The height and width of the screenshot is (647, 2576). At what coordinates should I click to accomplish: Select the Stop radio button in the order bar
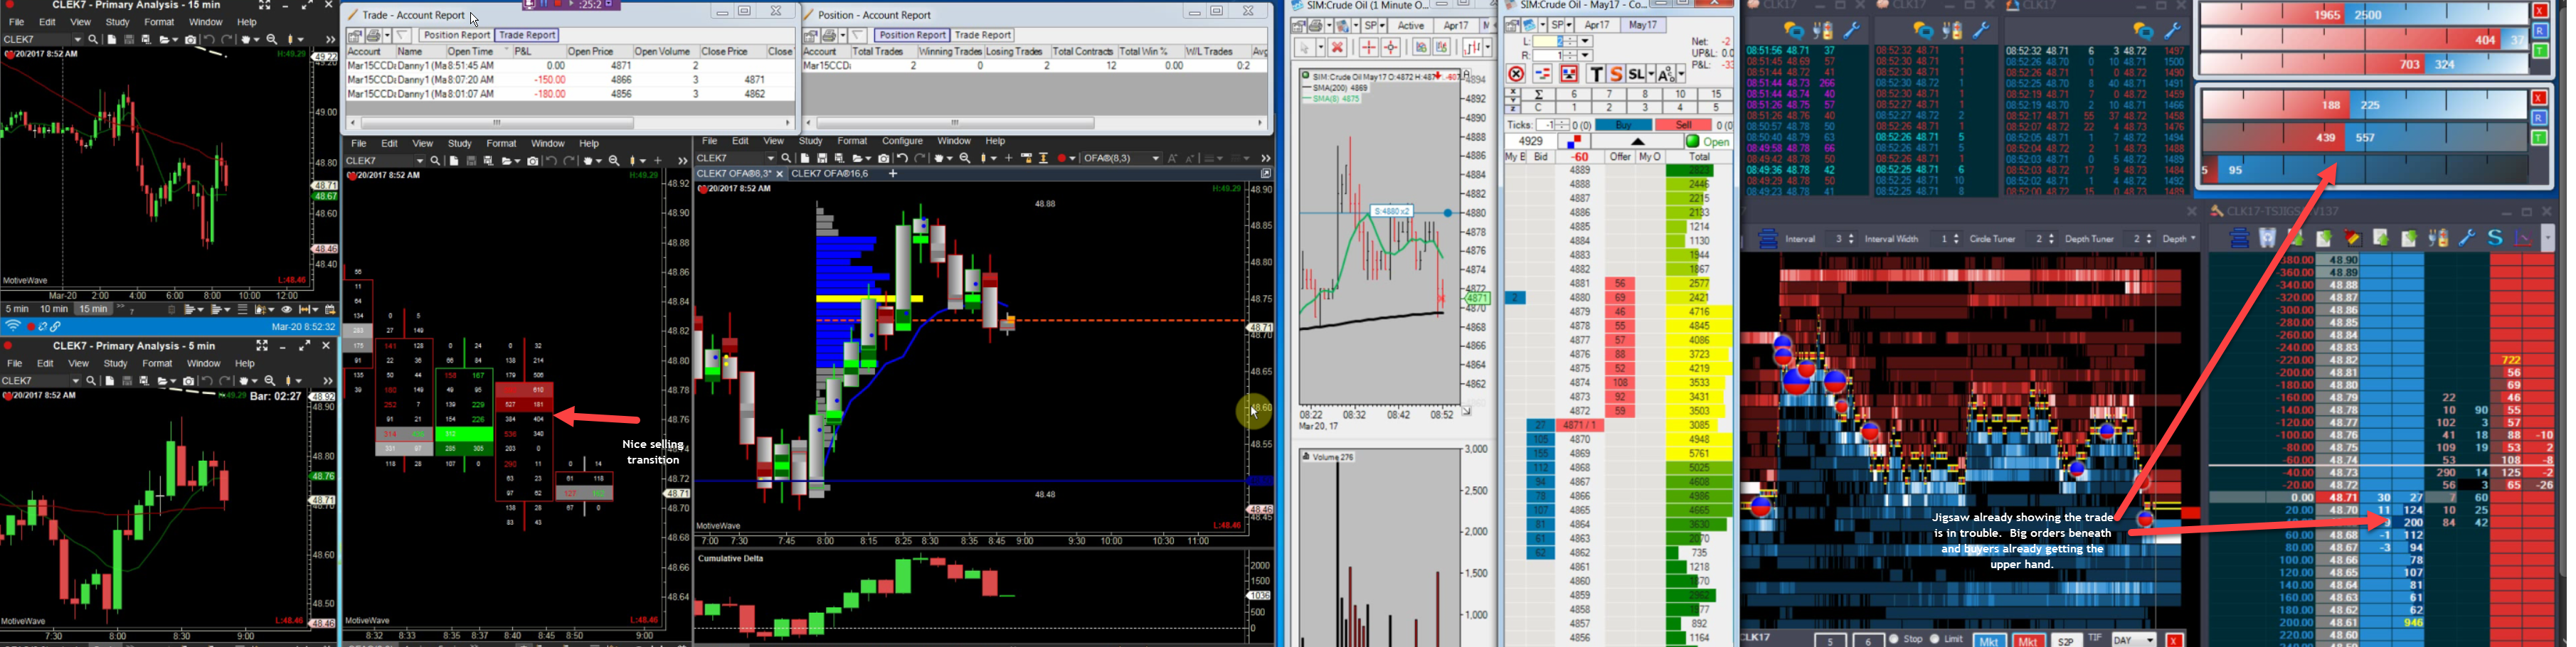point(1893,639)
